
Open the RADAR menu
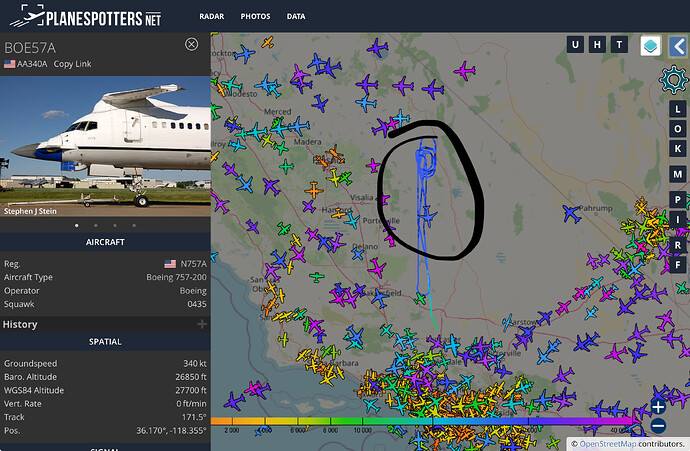212,16
